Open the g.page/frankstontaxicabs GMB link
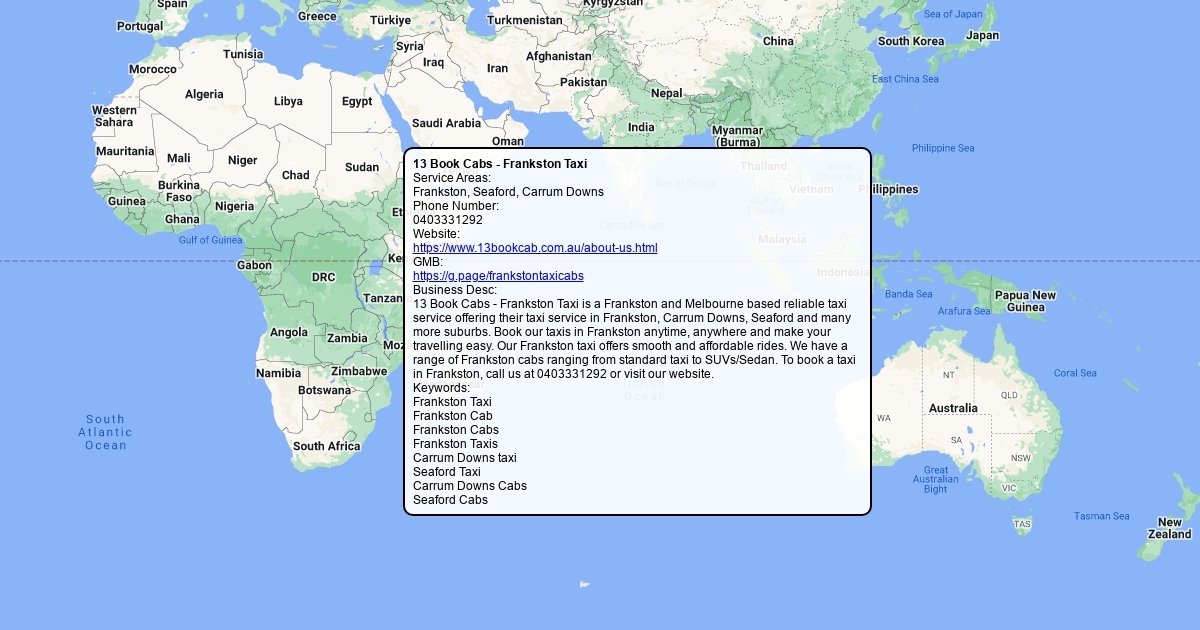 pos(497,276)
